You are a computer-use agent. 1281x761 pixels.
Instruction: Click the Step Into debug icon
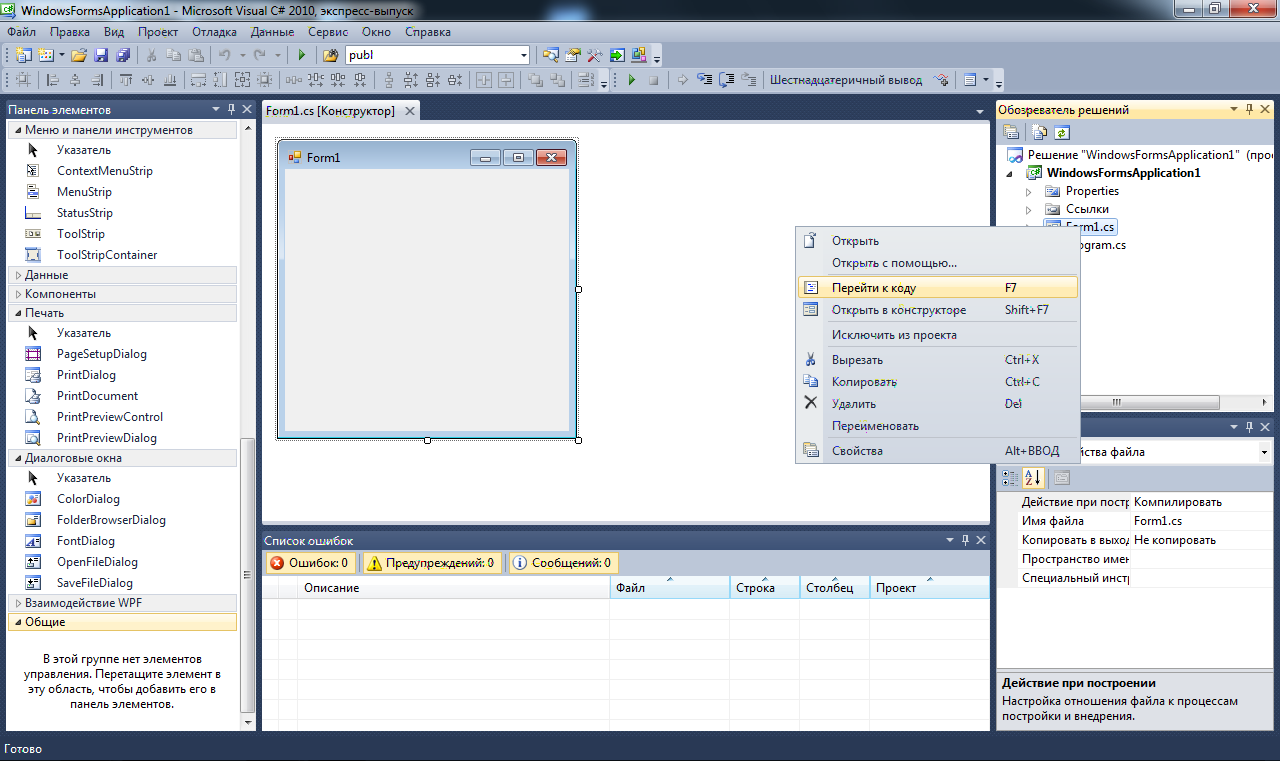point(705,80)
